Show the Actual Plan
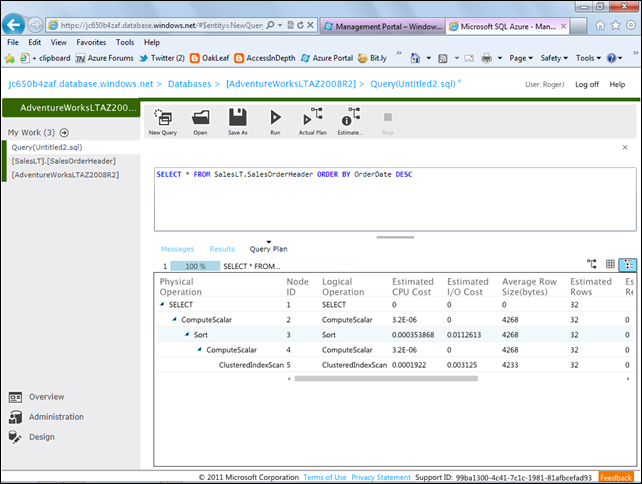The image size is (642, 484). (312, 122)
